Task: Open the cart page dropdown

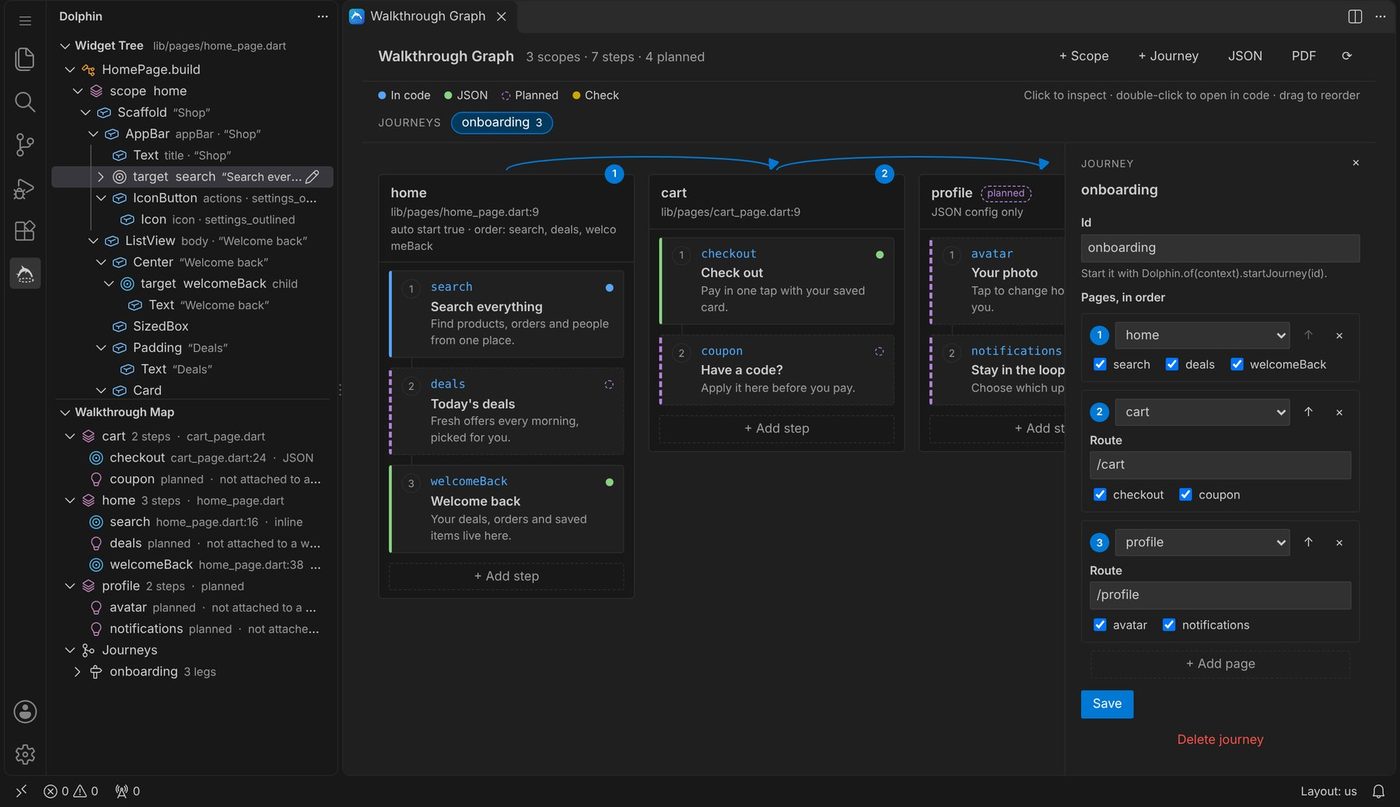Action: [x=1202, y=412]
